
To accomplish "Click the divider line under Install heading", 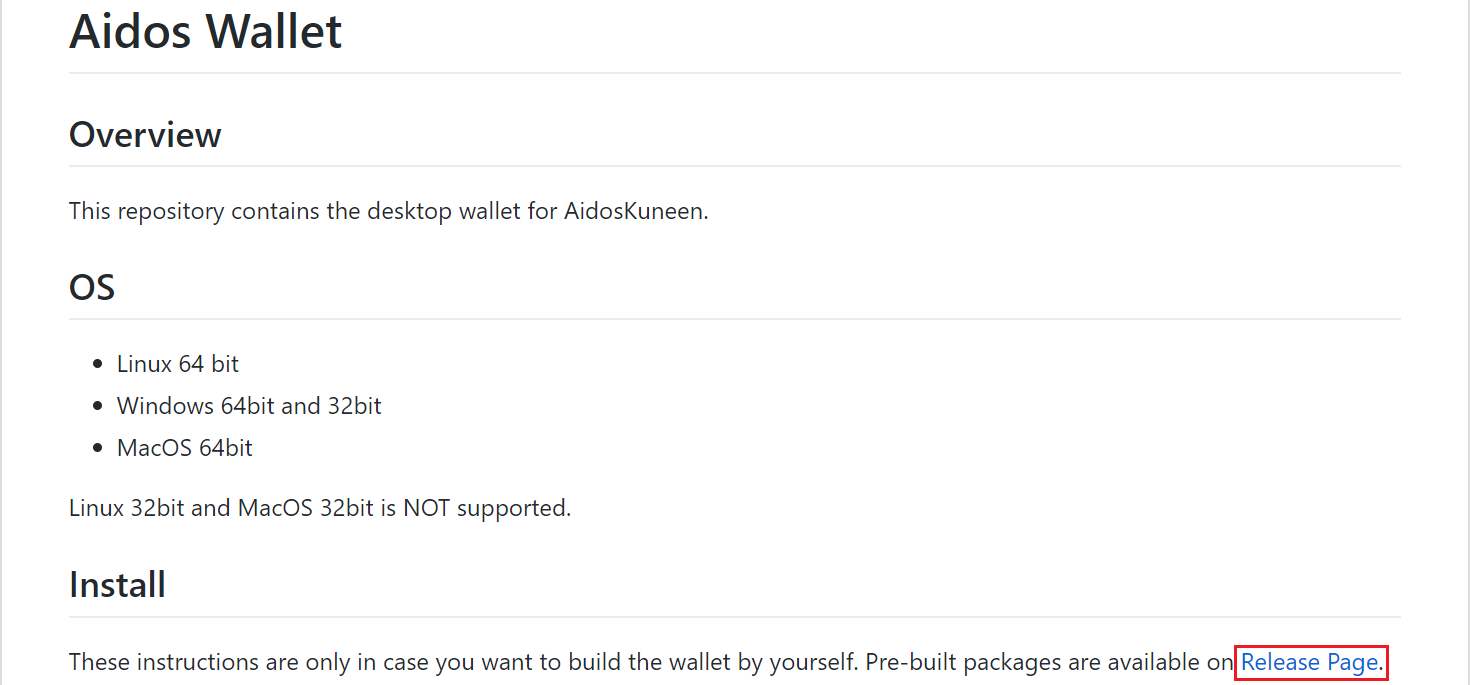I will click(x=735, y=617).
